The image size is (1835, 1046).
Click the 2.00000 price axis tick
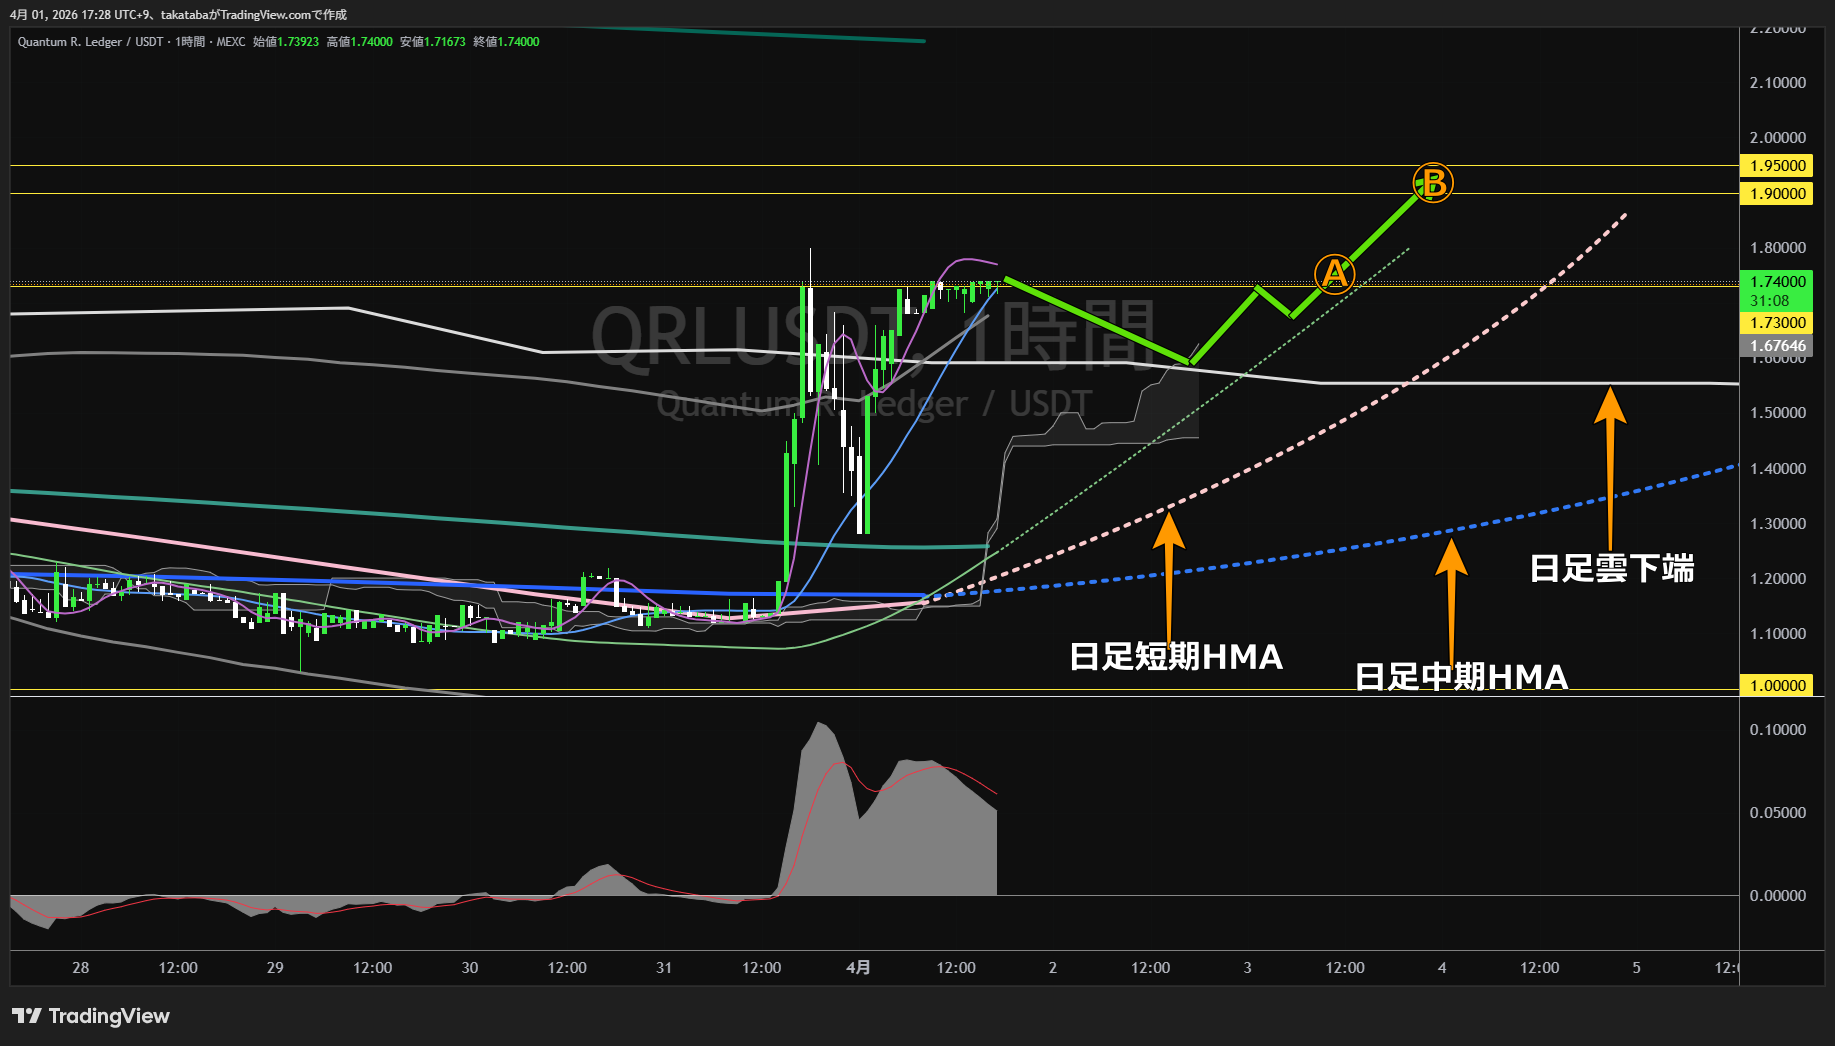point(1777,138)
